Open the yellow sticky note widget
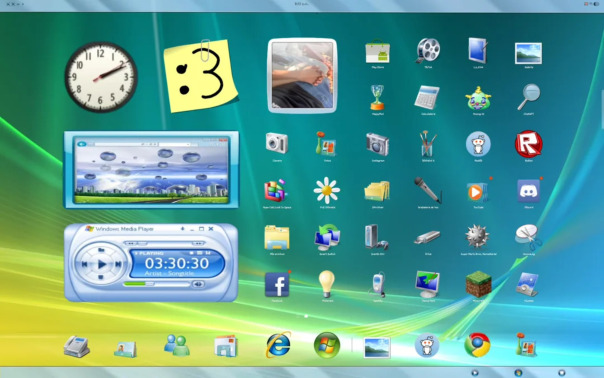The image size is (604, 378). (x=201, y=76)
